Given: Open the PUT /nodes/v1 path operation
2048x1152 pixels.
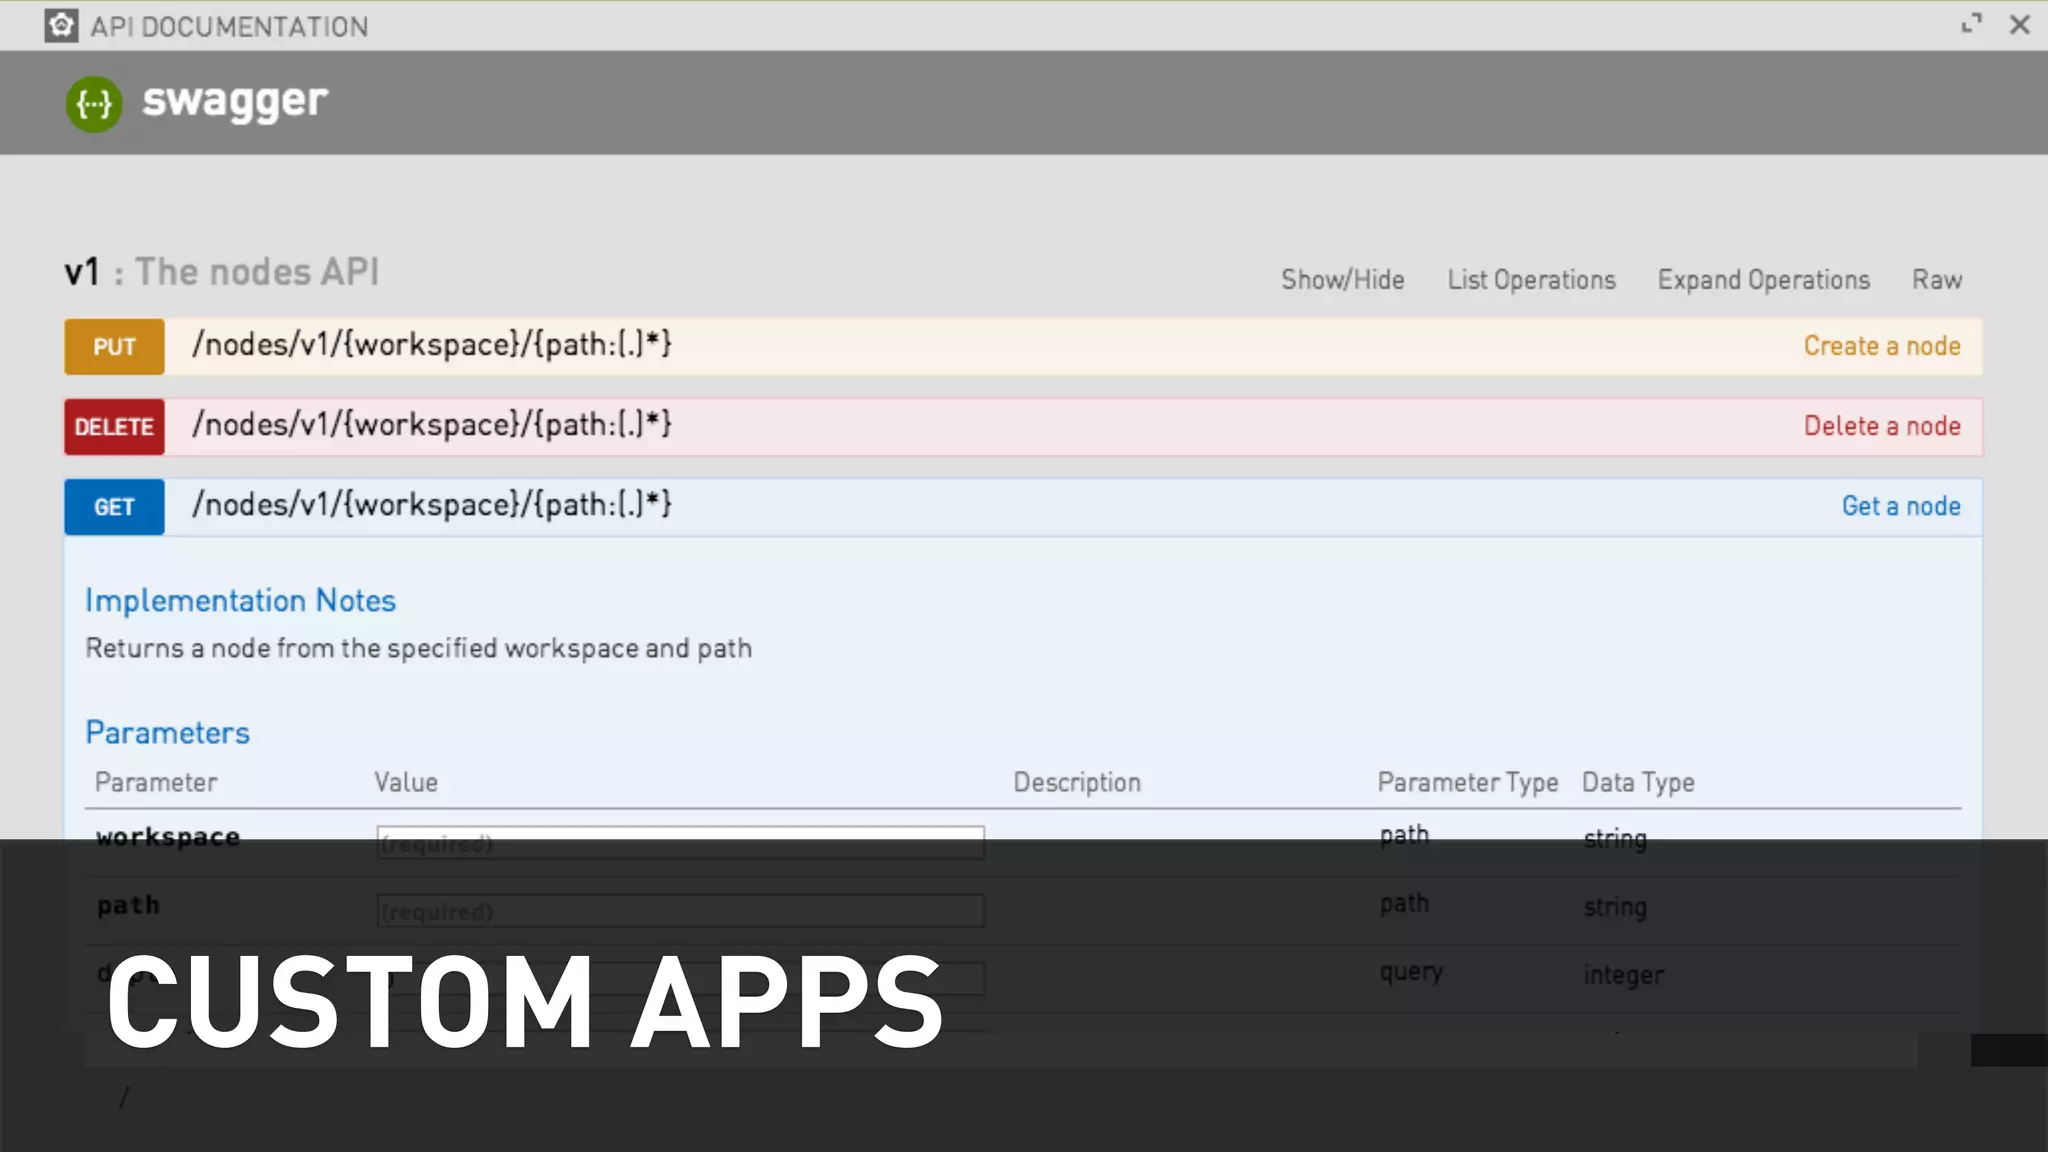Looking at the screenshot, I should pos(432,345).
